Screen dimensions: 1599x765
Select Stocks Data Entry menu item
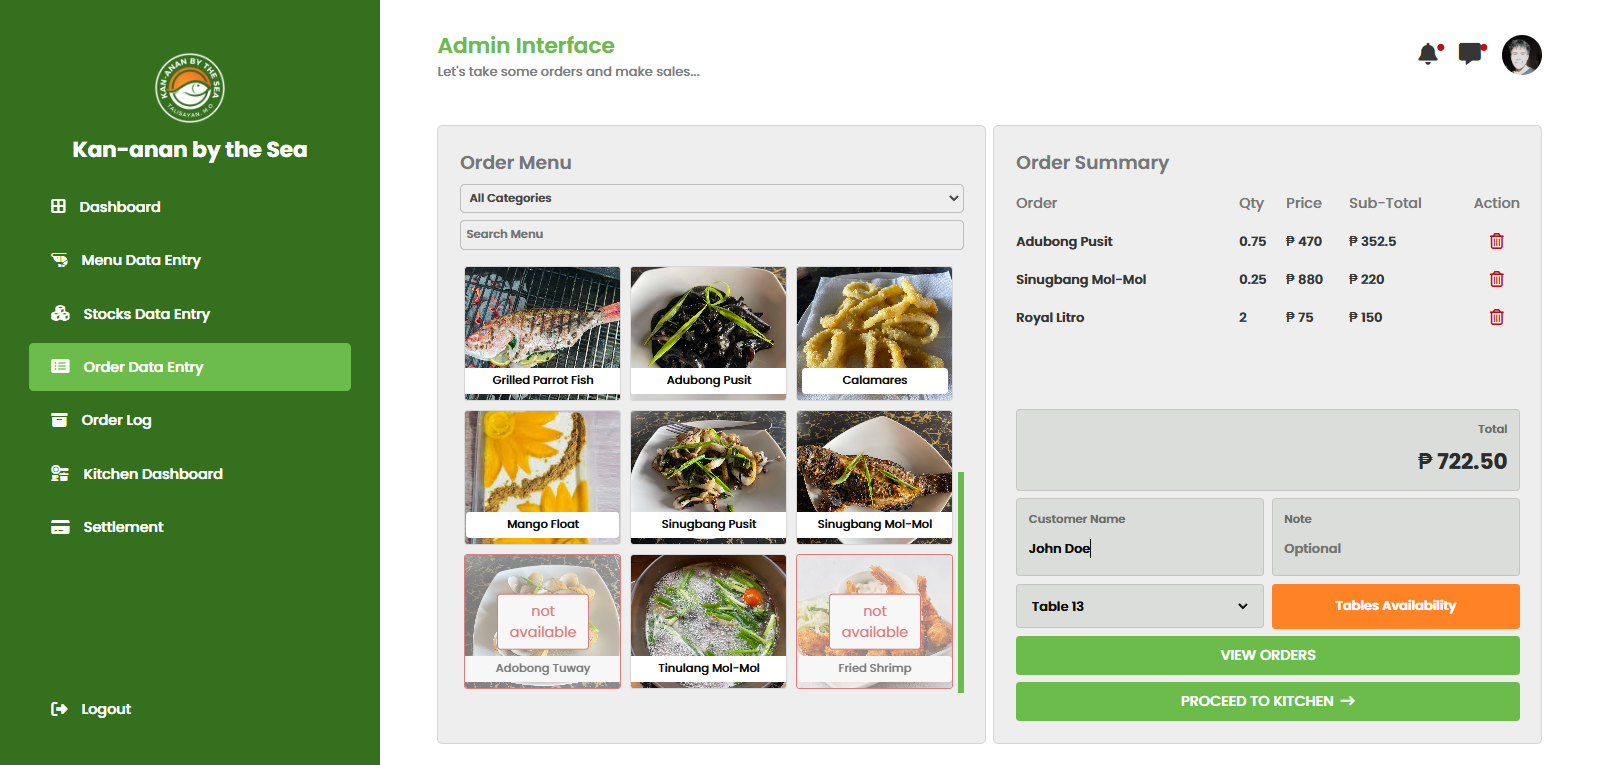click(x=146, y=314)
